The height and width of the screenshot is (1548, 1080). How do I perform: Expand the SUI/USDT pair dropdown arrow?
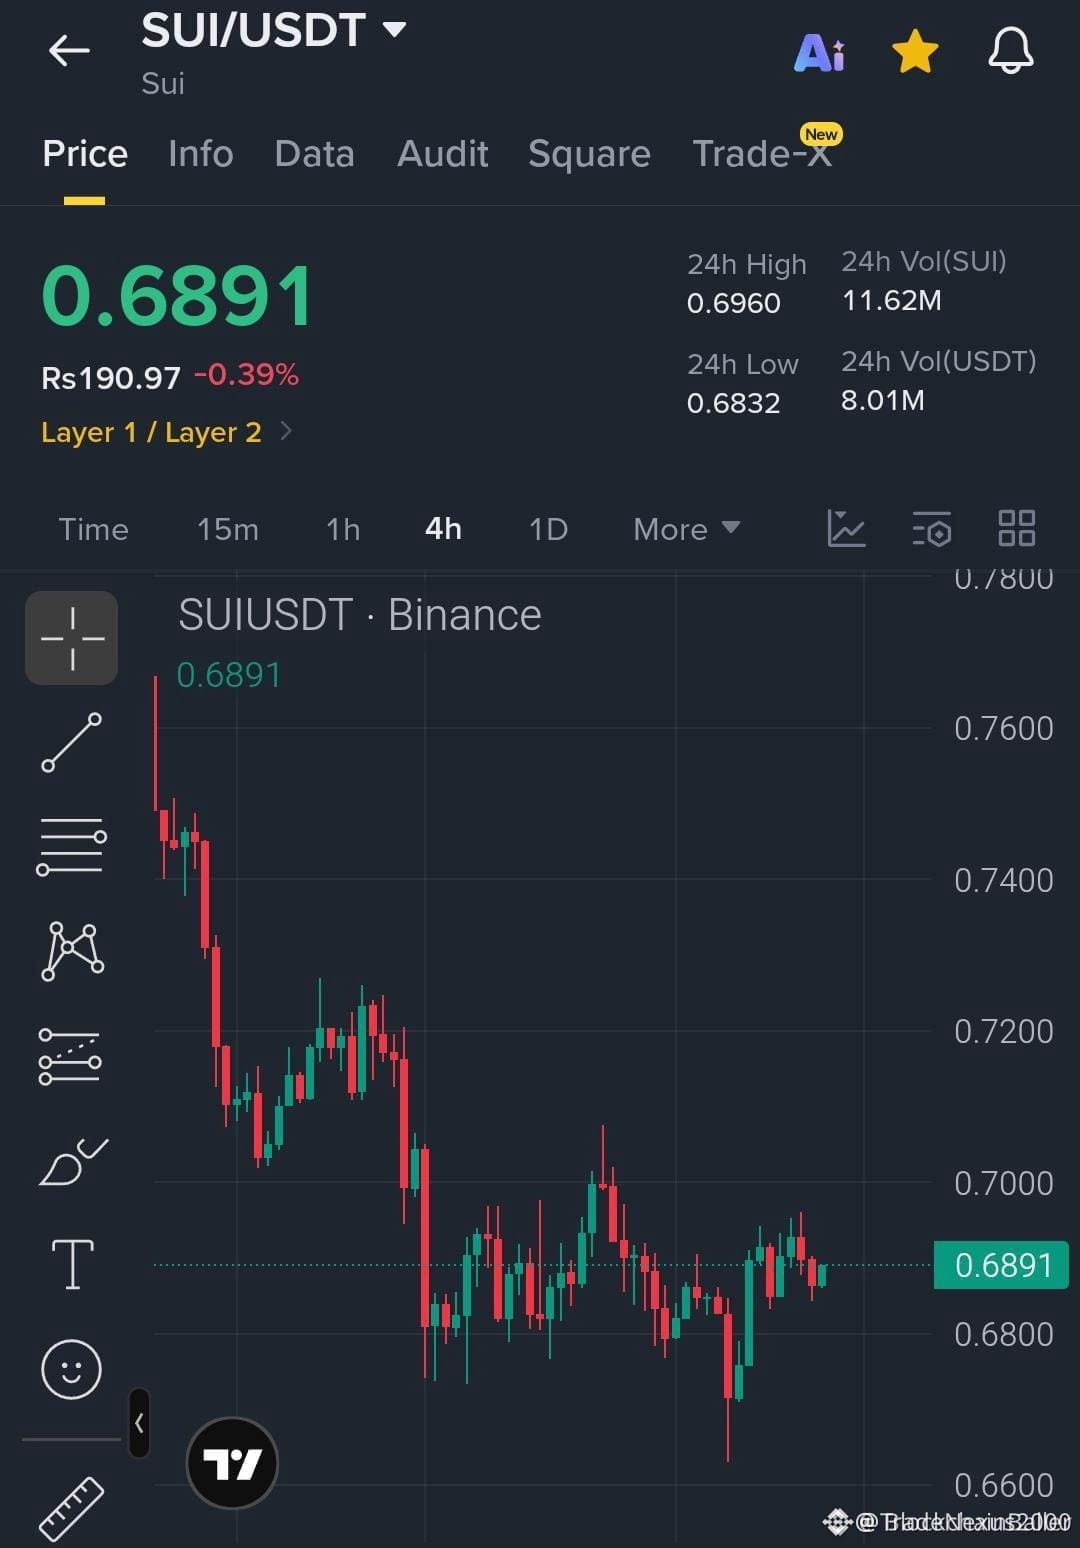(395, 29)
